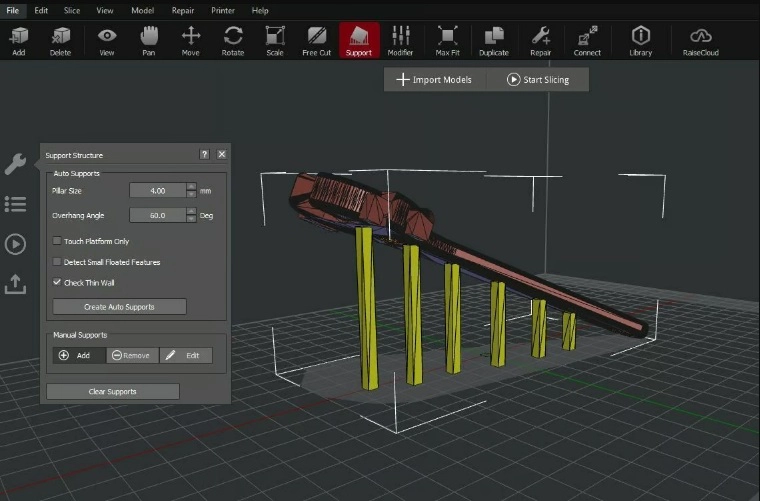Select the tallest yellow support pillar

[366, 310]
